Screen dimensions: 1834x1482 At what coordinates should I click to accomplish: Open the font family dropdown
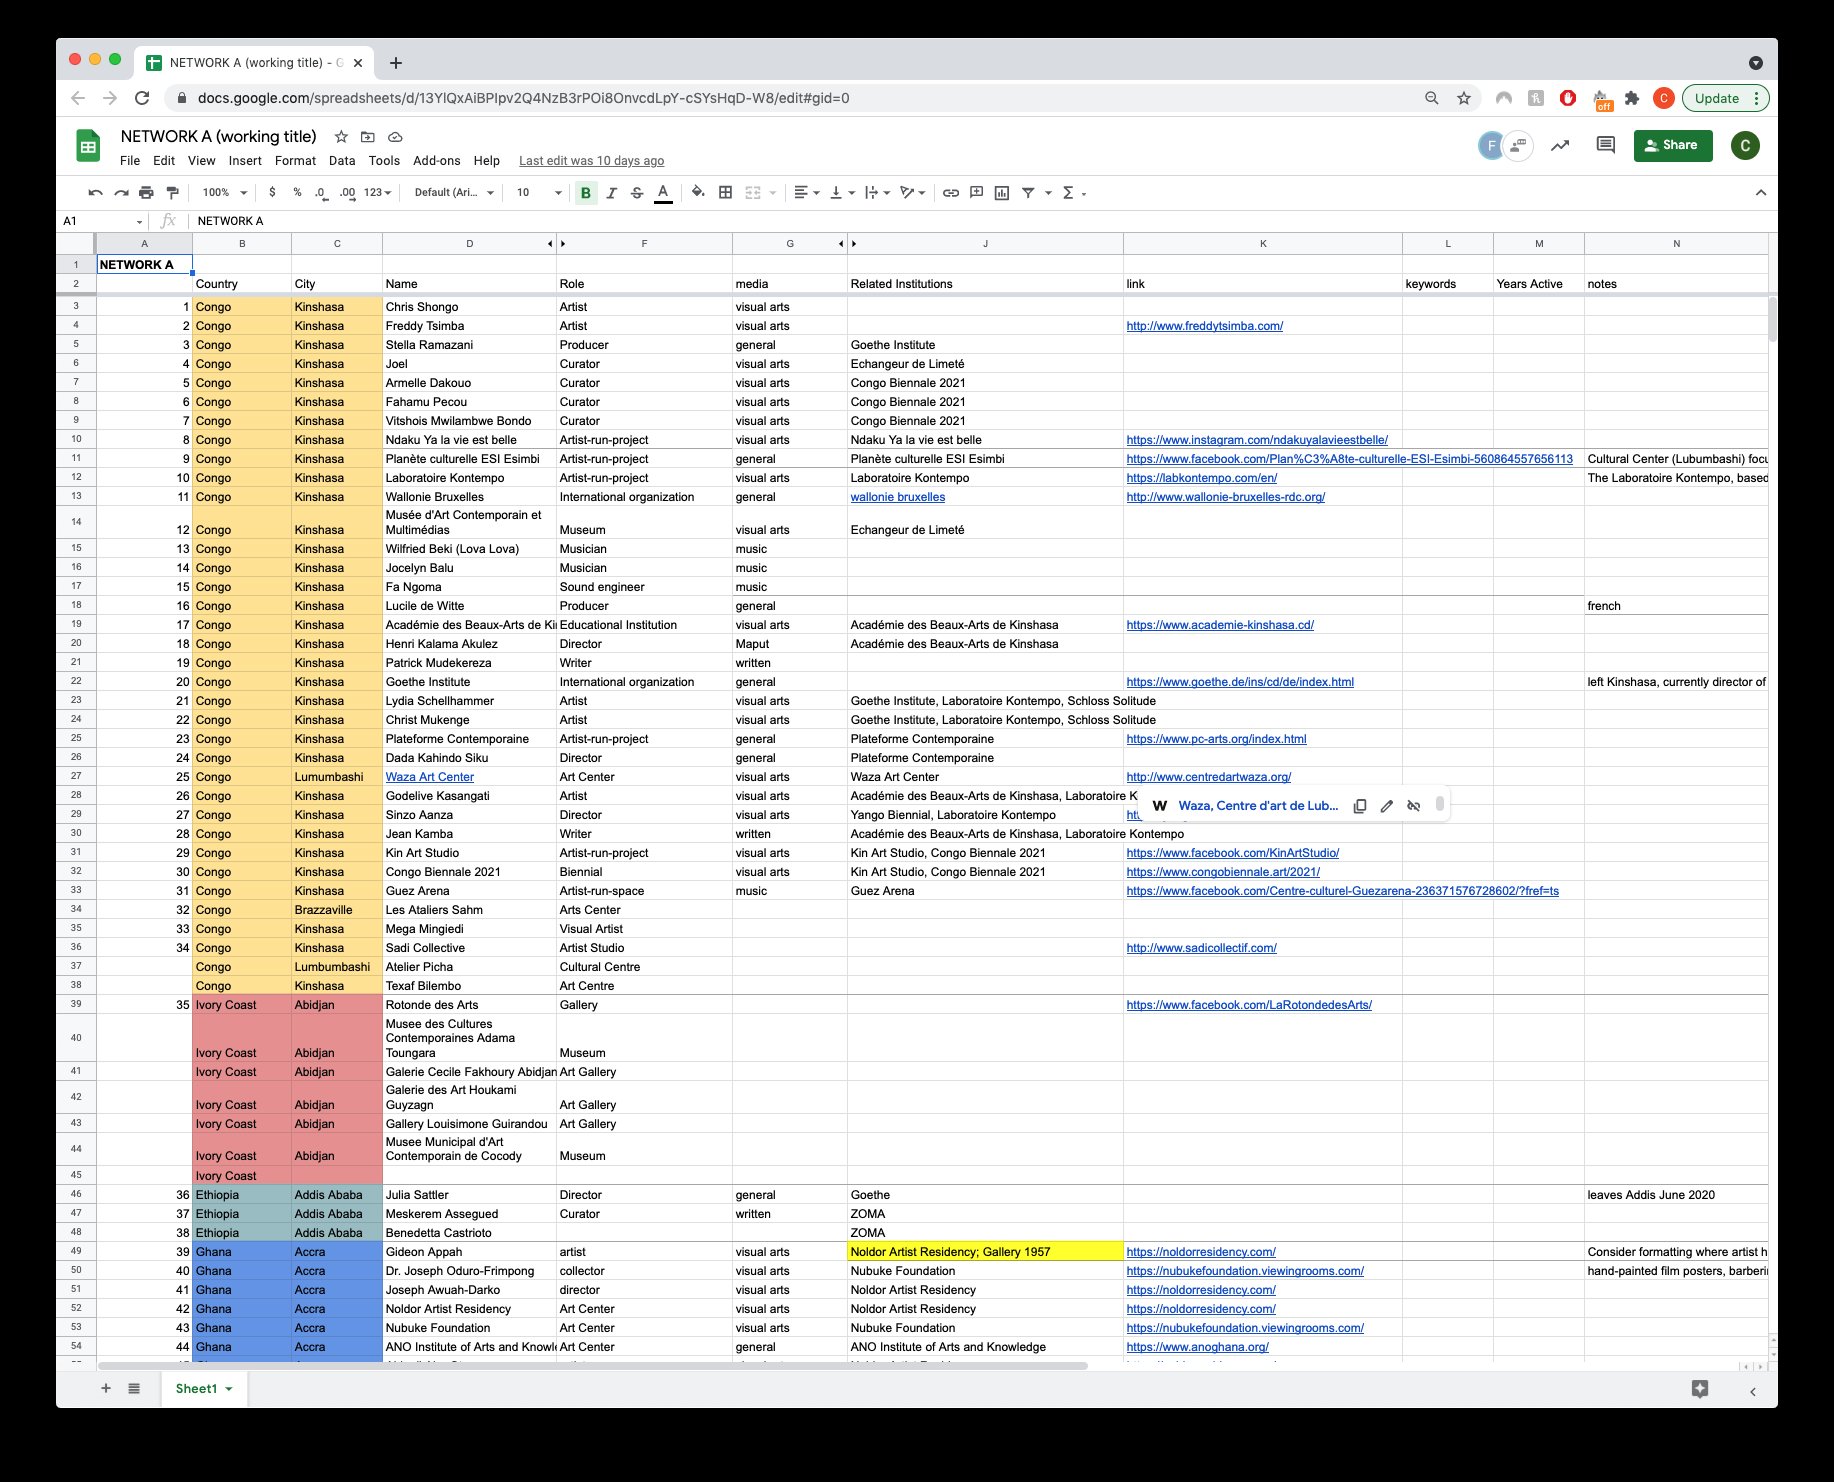pyautogui.click(x=454, y=193)
